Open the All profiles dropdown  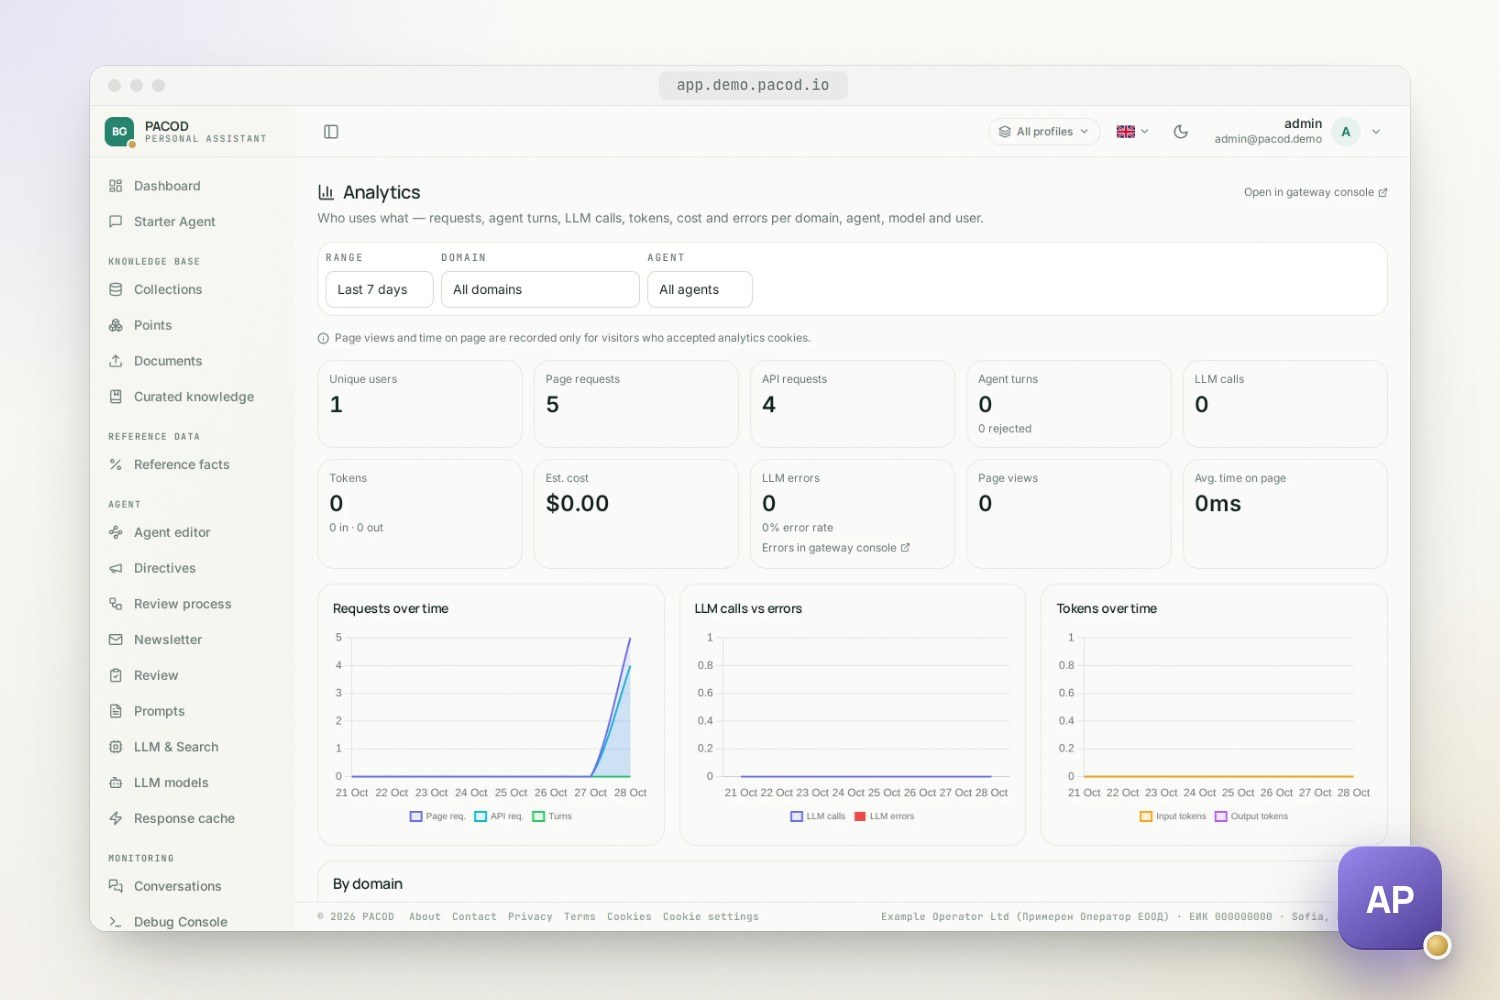[x=1044, y=132]
